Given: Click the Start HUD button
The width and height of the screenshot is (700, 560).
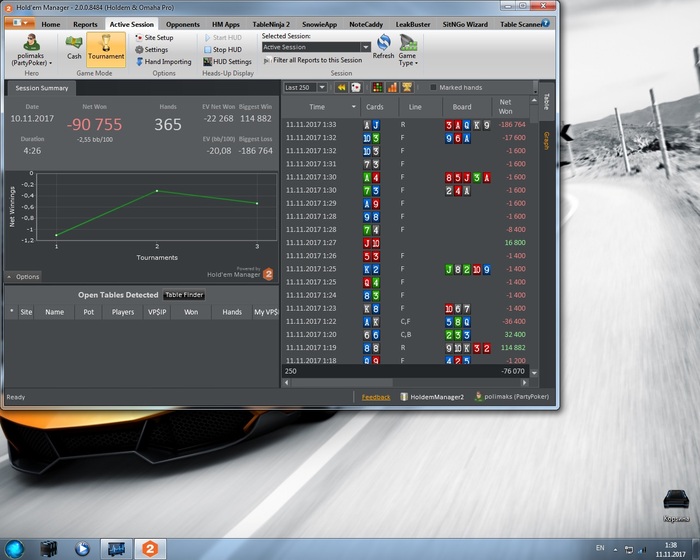Looking at the screenshot, I should click(223, 38).
